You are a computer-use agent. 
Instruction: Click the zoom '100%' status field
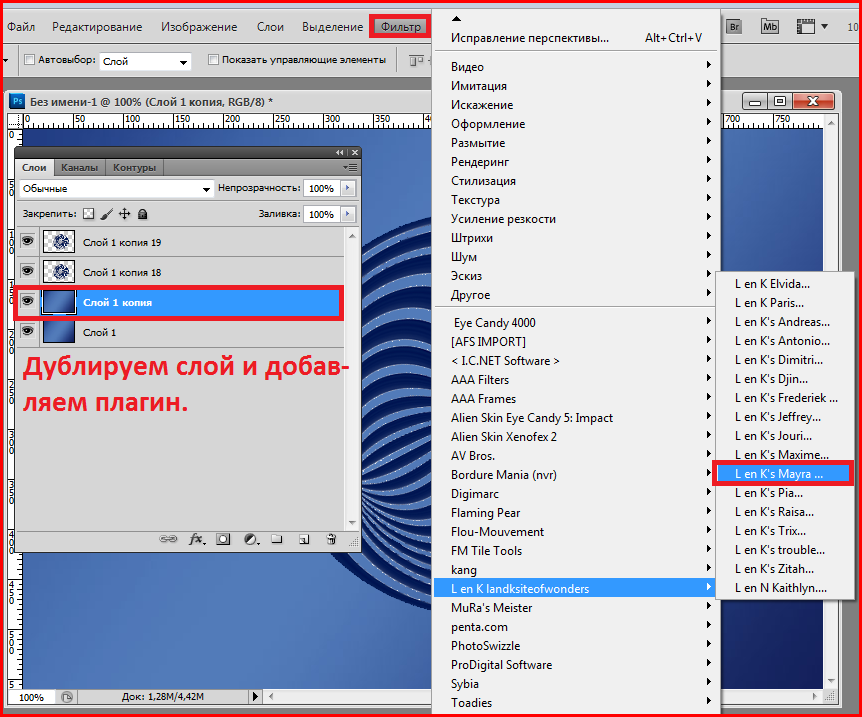tap(32, 697)
